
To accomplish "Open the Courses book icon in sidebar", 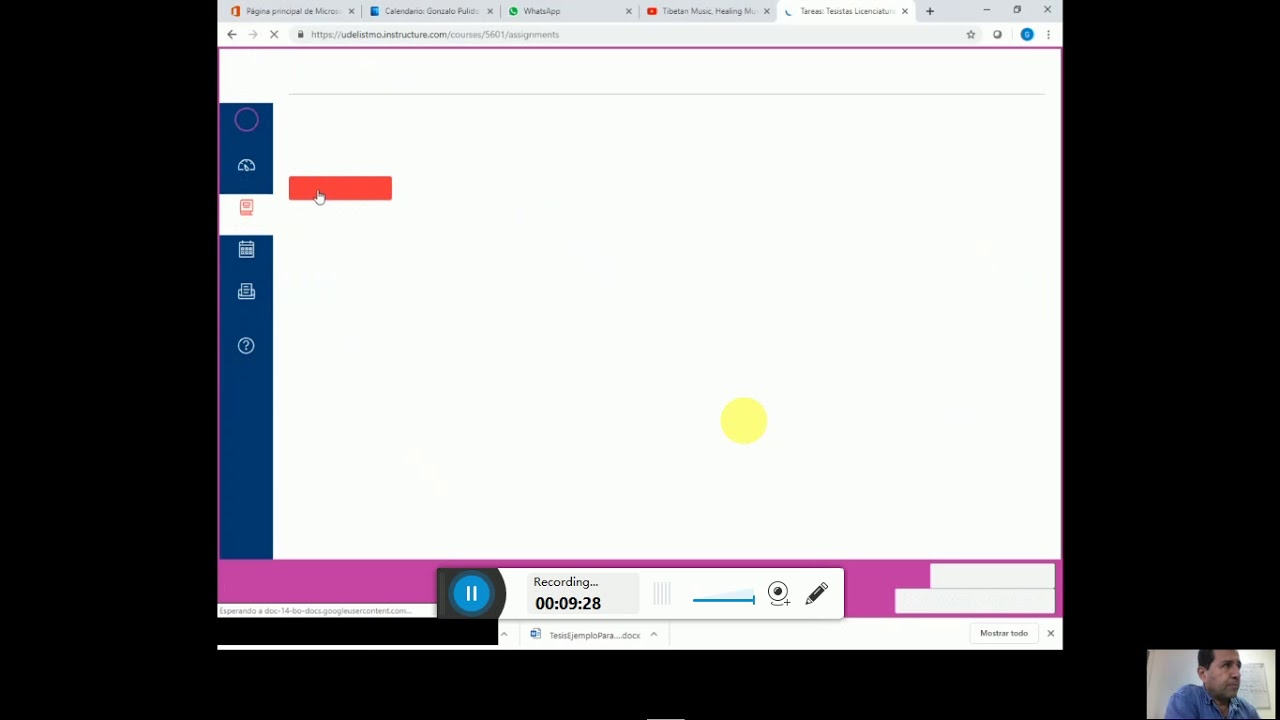I will [x=246, y=207].
